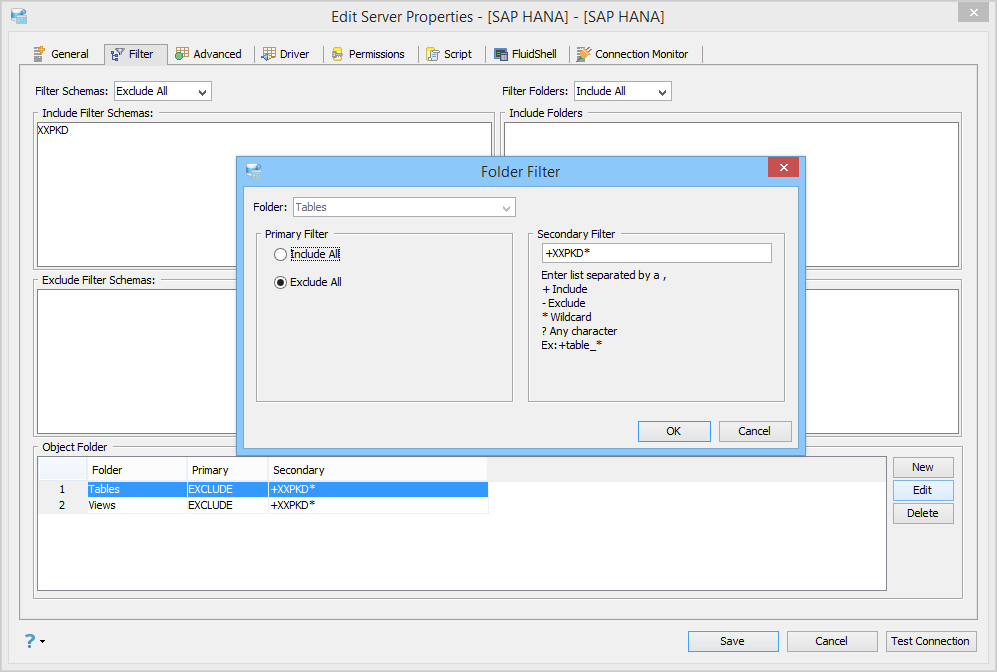Click the Filter tab funnel icon
997x672 pixels.
[x=118, y=55]
